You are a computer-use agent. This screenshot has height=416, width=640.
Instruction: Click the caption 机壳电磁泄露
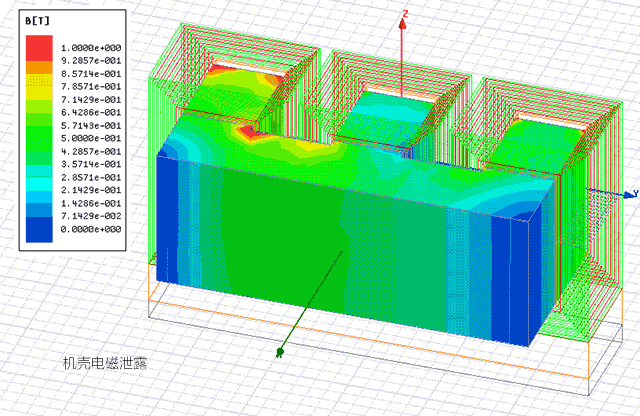point(105,363)
